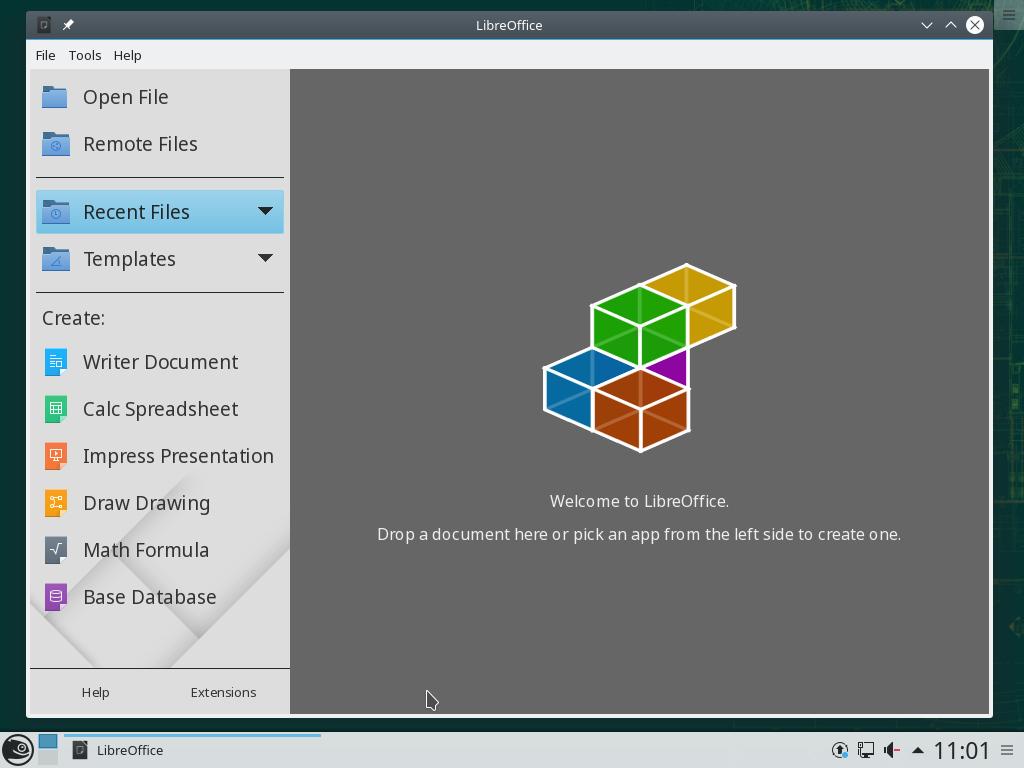Unmute the system volume in the tray
Image resolution: width=1024 pixels, height=768 pixels.
tap(890, 750)
